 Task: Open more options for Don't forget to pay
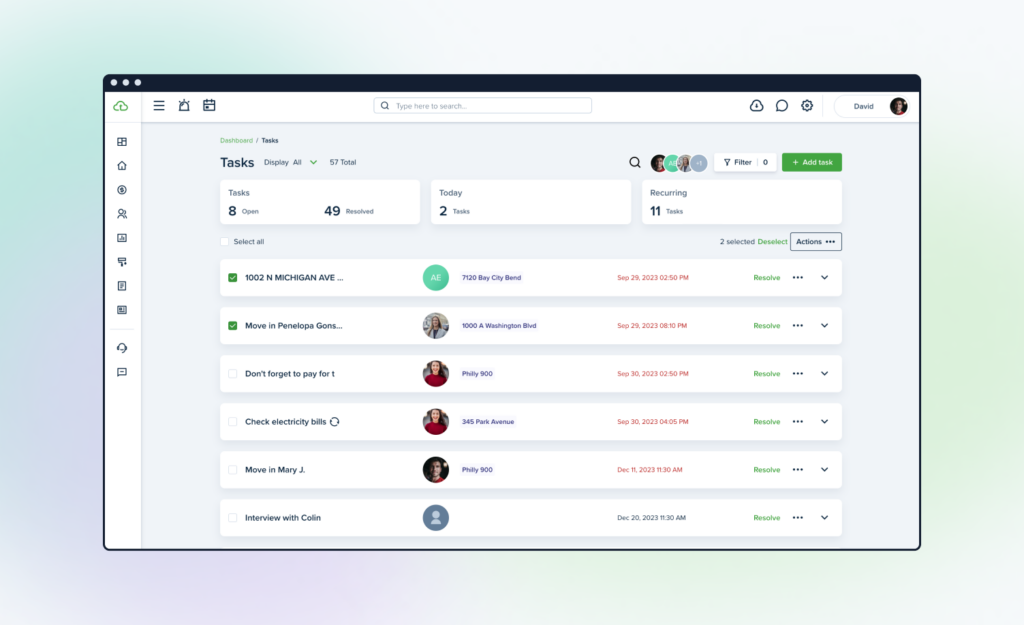[798, 374]
